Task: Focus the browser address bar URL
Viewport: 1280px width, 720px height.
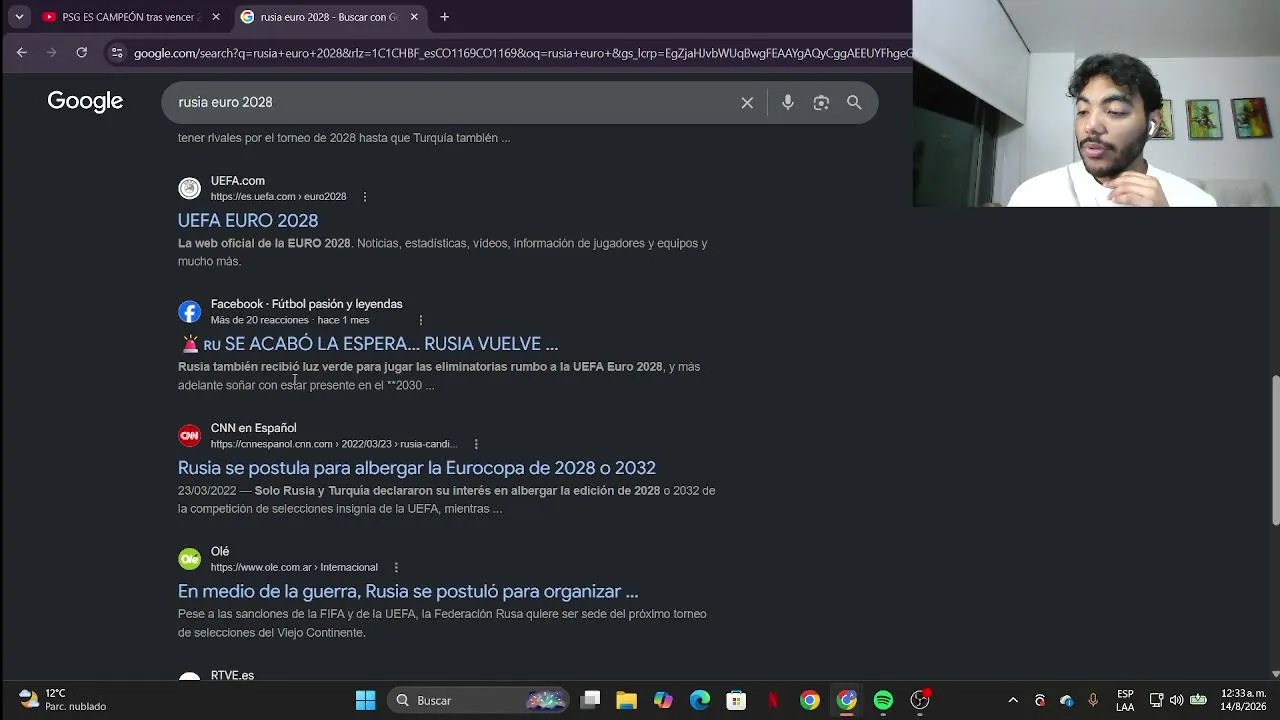Action: point(522,53)
